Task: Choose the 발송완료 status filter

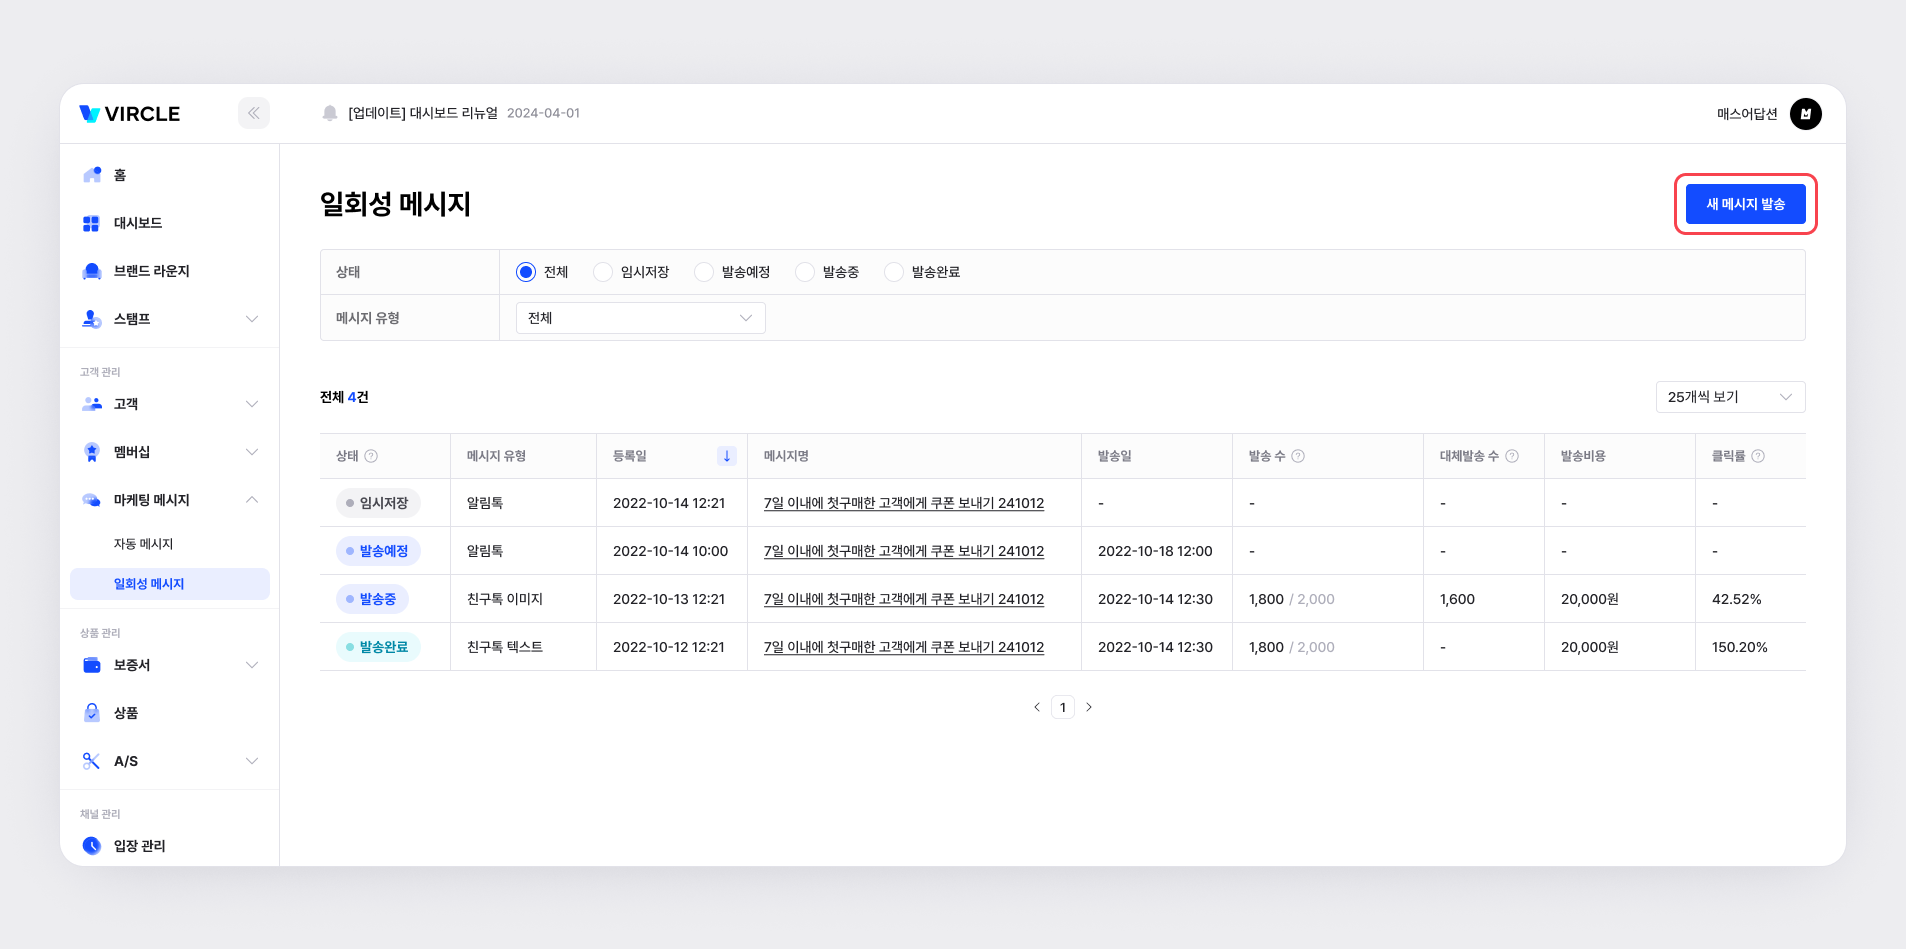Action: click(x=894, y=272)
